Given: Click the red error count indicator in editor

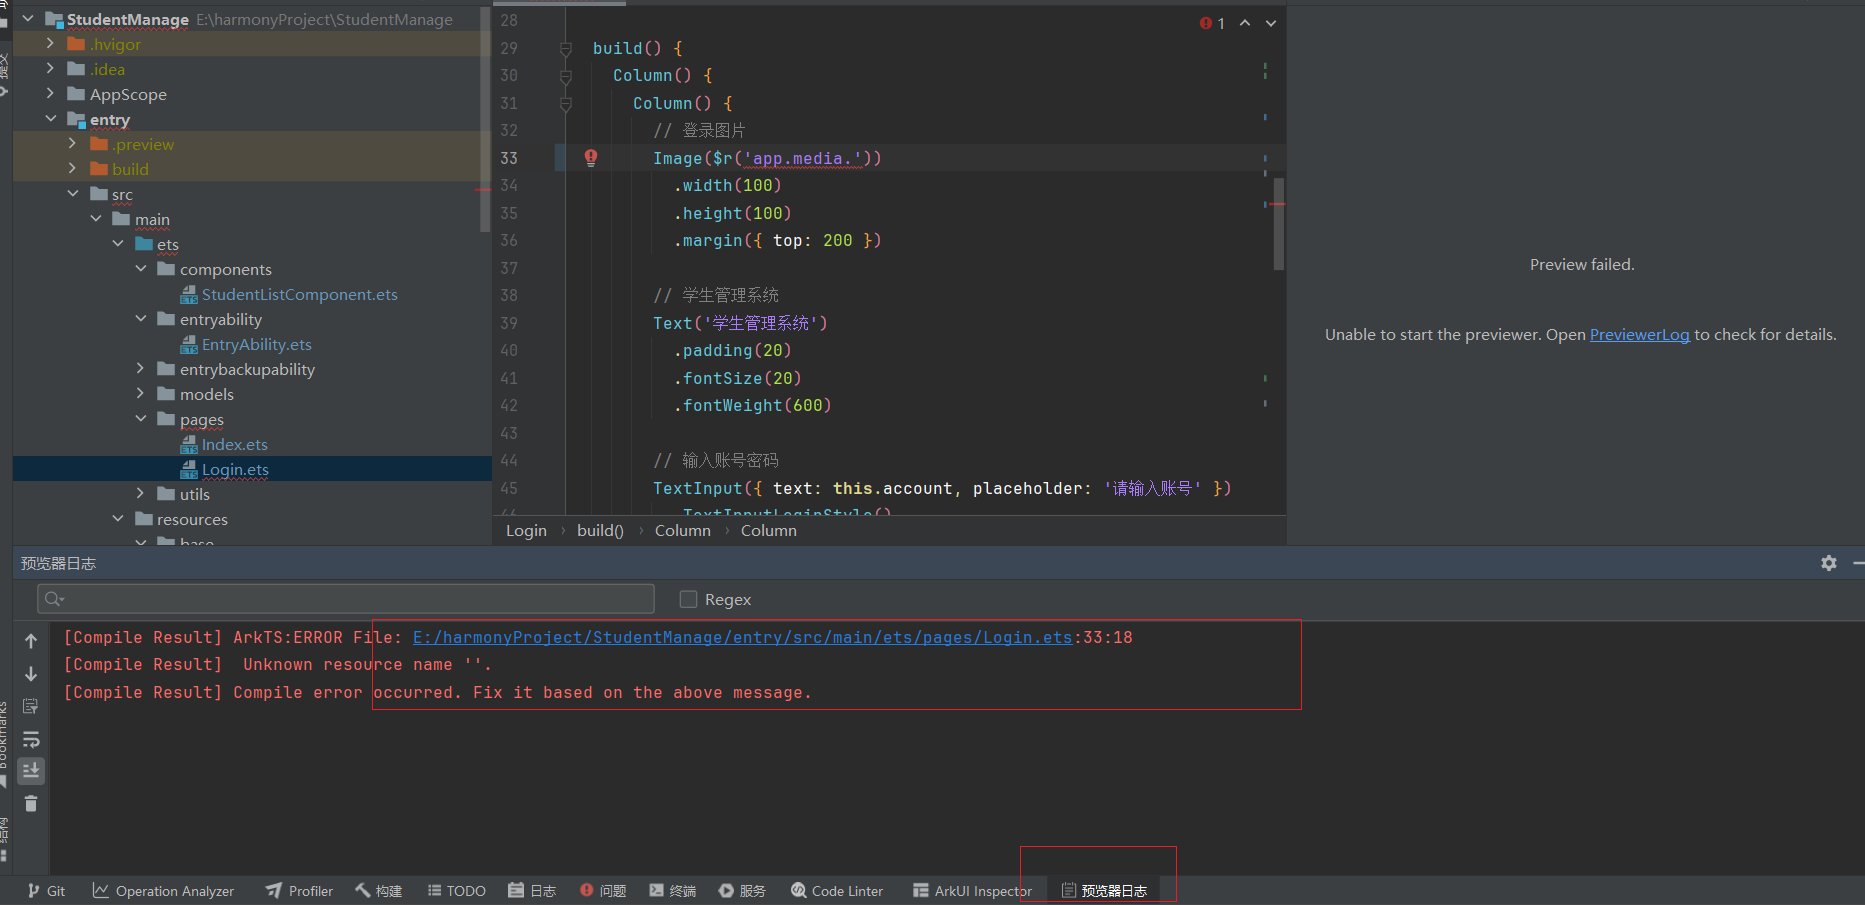Looking at the screenshot, I should click(1212, 23).
